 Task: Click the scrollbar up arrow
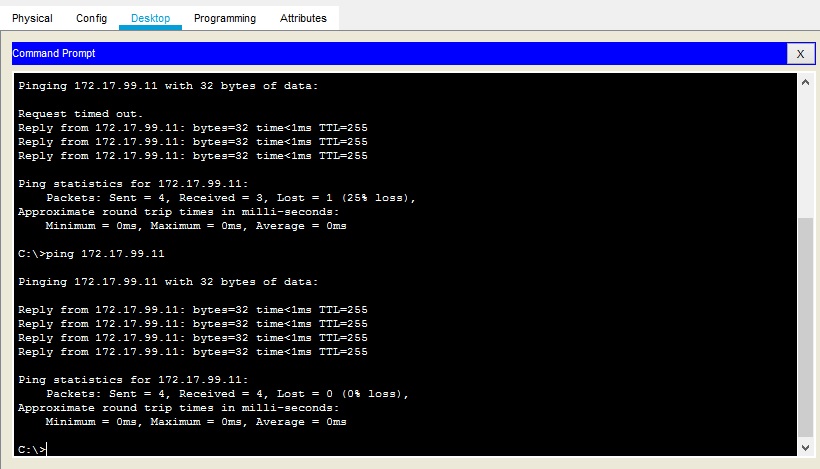click(x=806, y=83)
